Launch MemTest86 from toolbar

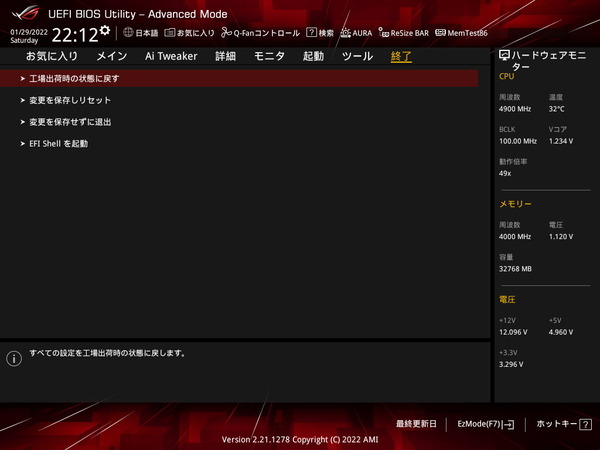click(461, 33)
